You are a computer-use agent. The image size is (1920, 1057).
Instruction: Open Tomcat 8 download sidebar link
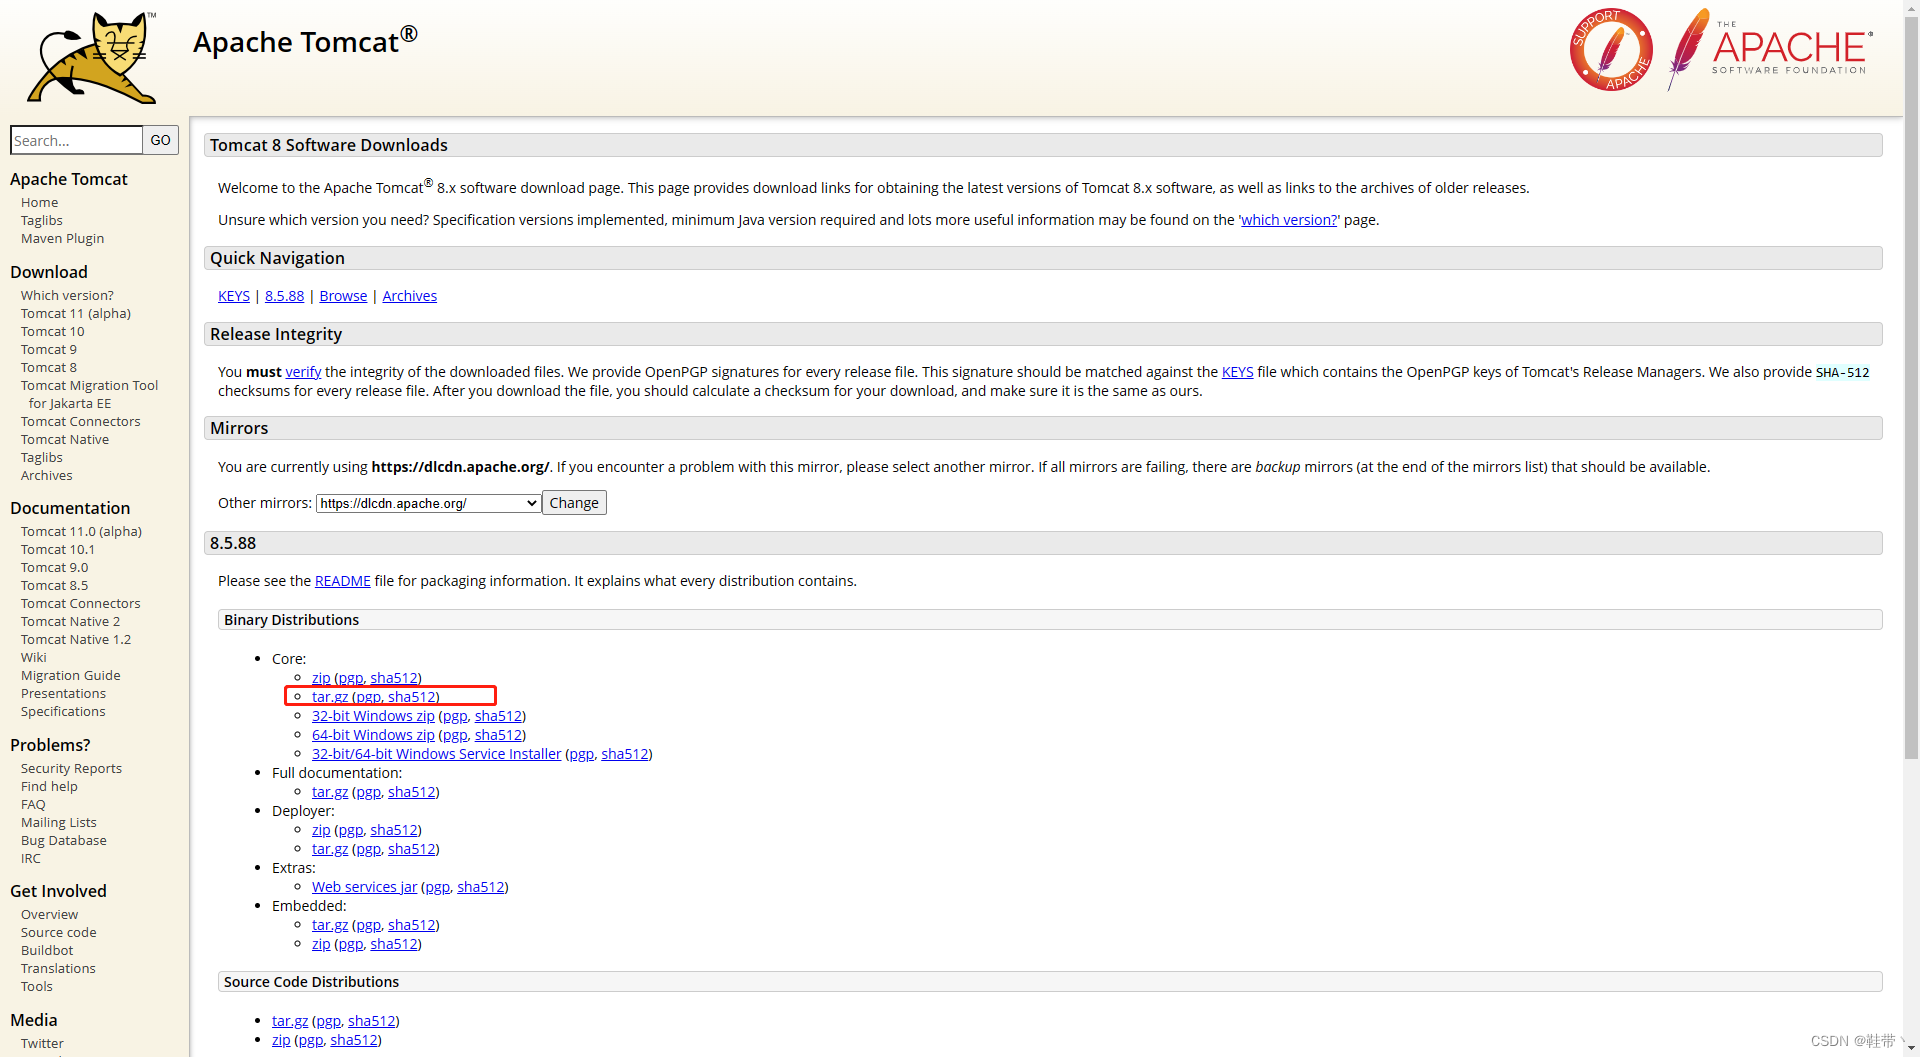(48, 367)
